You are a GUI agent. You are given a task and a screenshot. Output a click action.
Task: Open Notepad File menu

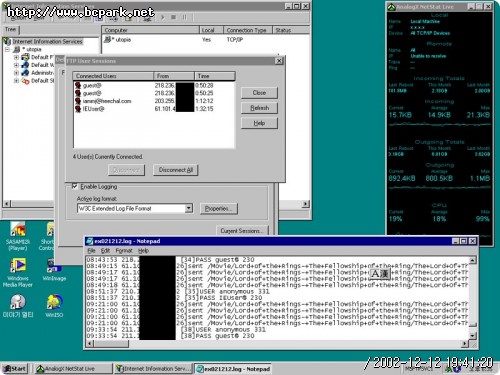click(91, 251)
